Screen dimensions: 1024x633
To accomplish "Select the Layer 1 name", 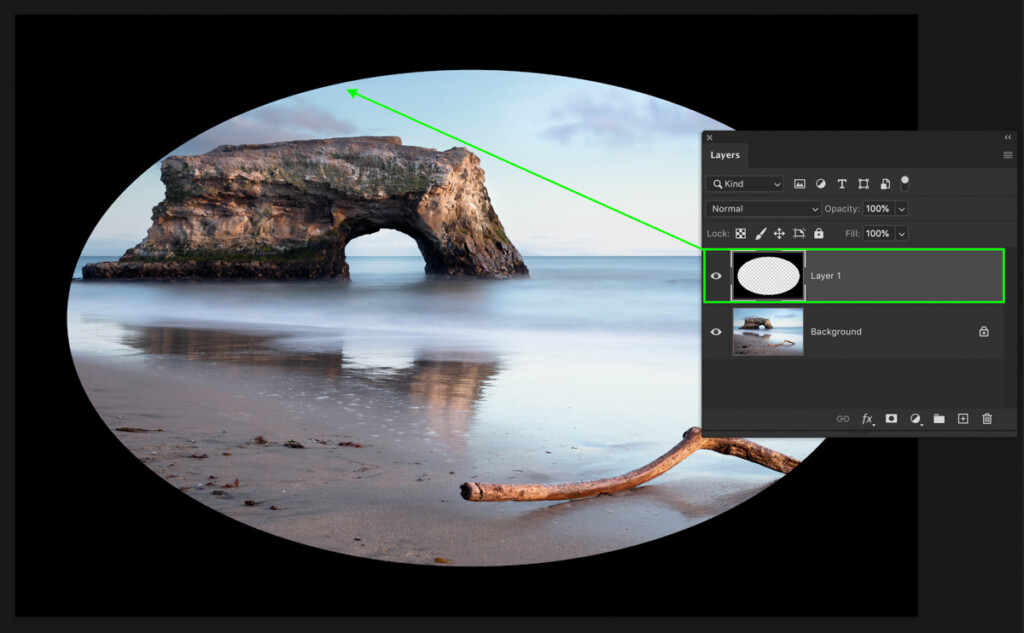I will click(825, 276).
